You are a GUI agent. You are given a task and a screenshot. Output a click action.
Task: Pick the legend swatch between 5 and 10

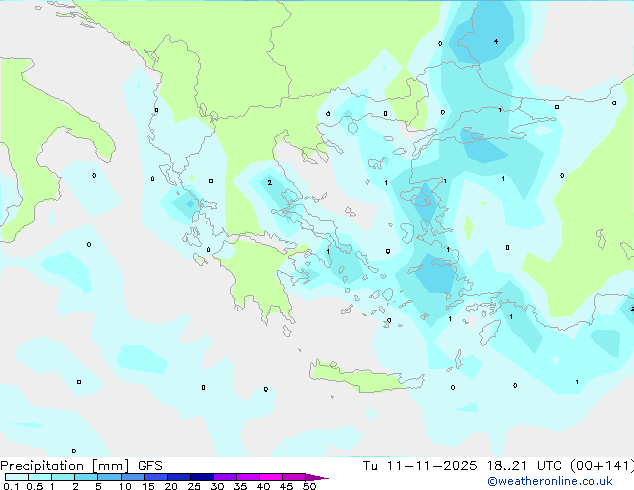tap(109, 477)
